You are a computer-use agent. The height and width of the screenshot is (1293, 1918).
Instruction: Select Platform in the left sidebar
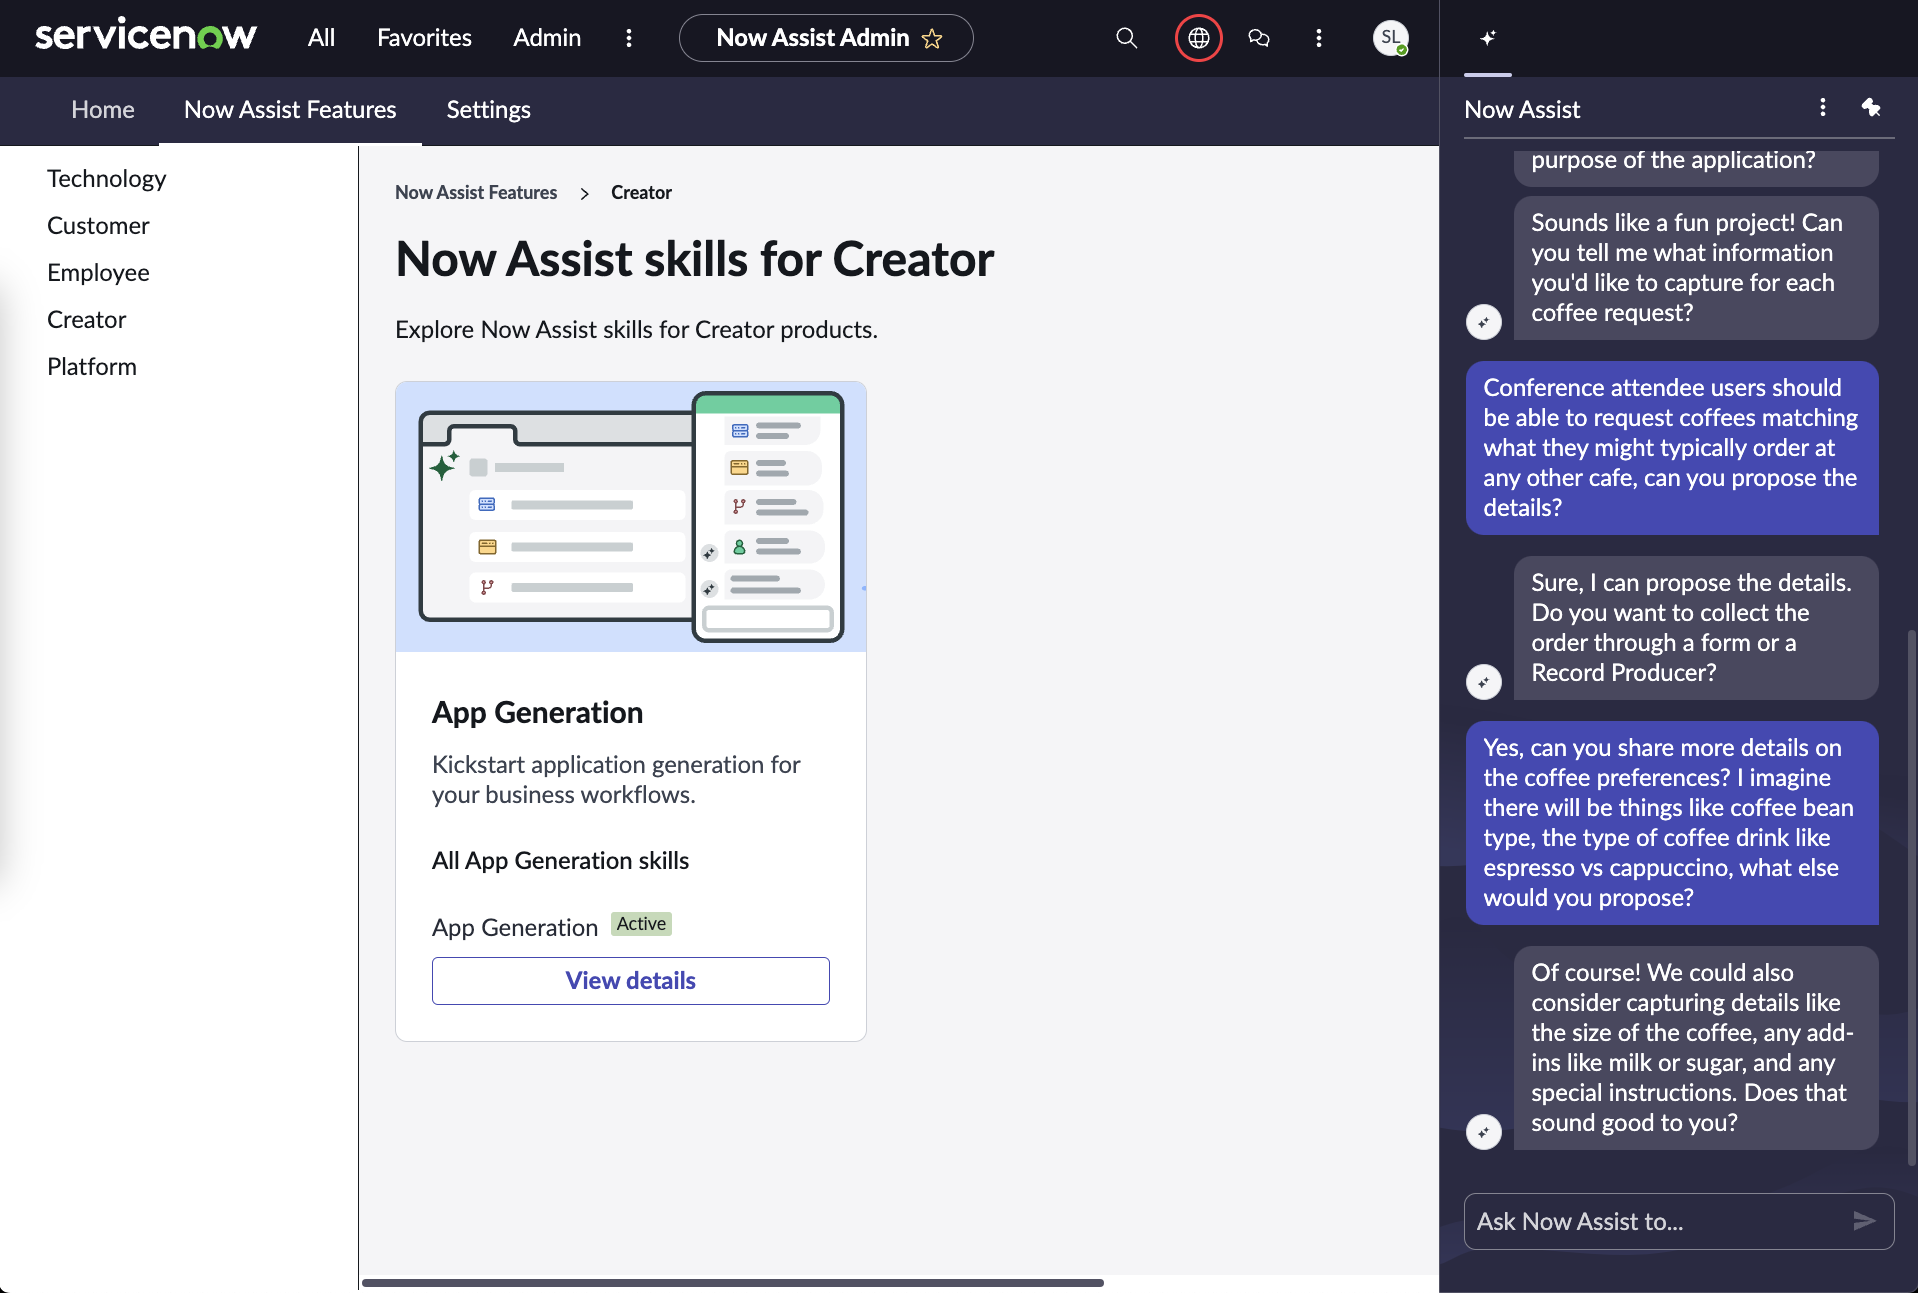(92, 367)
